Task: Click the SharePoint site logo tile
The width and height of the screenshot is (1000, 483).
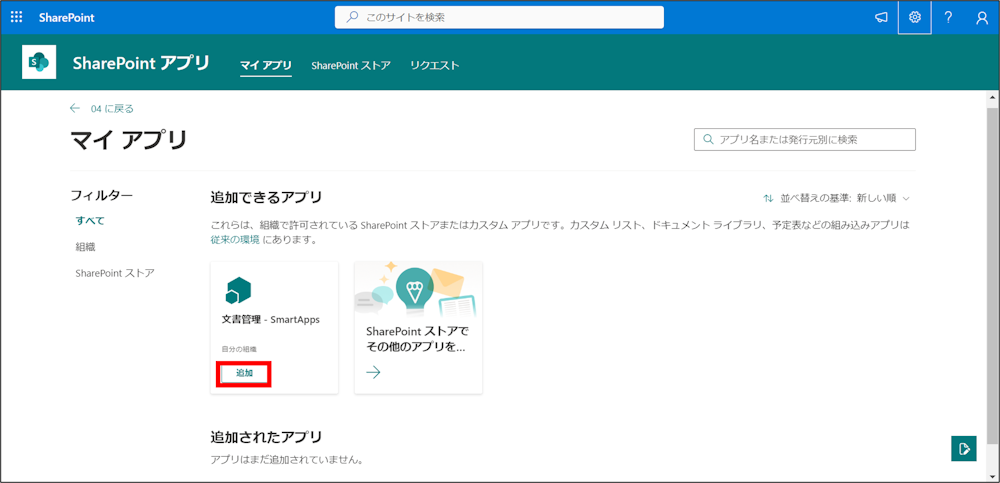Action: click(40, 62)
